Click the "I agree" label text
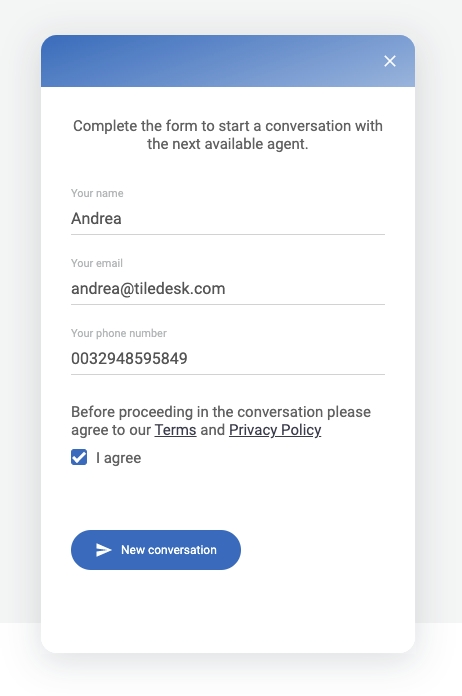The image size is (462, 696). 118,458
